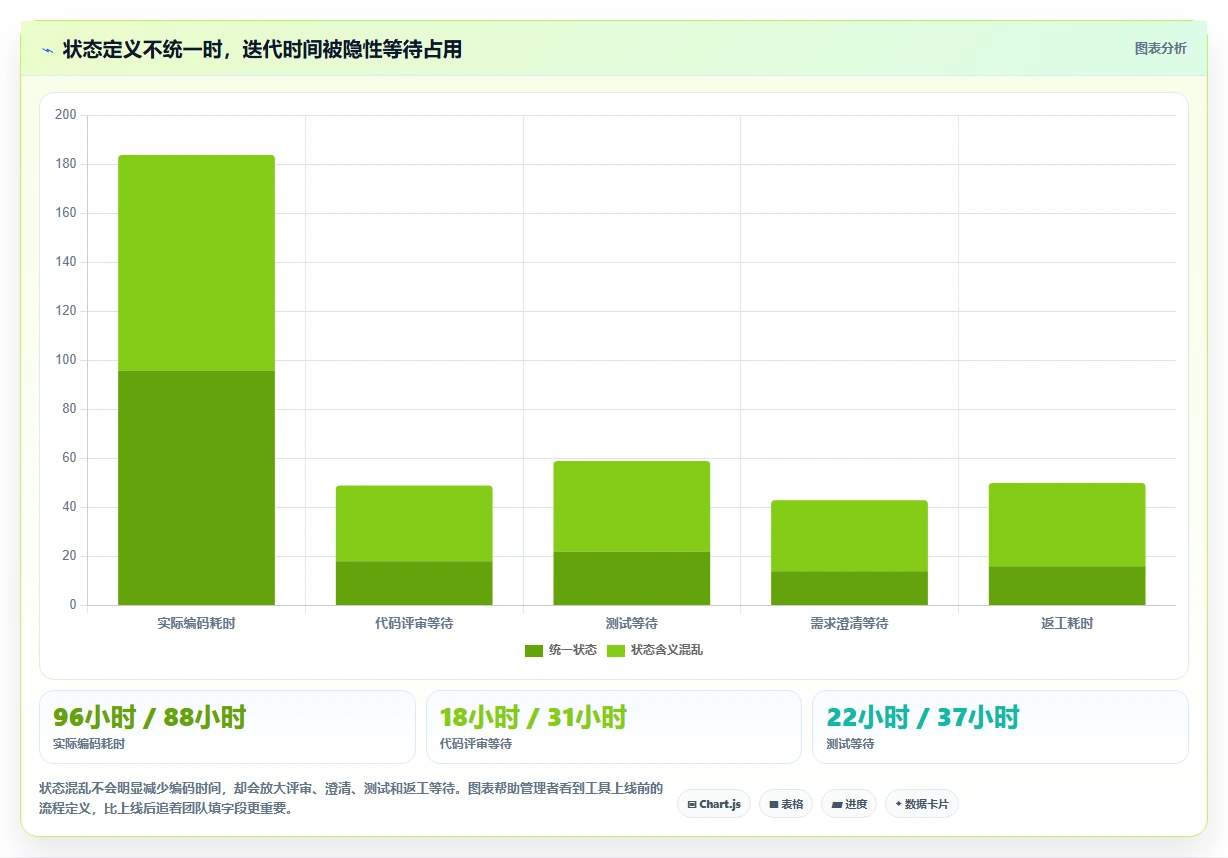Screen dimensions: 1228x858
Task: Select the 进度 tag
Action: [x=849, y=804]
